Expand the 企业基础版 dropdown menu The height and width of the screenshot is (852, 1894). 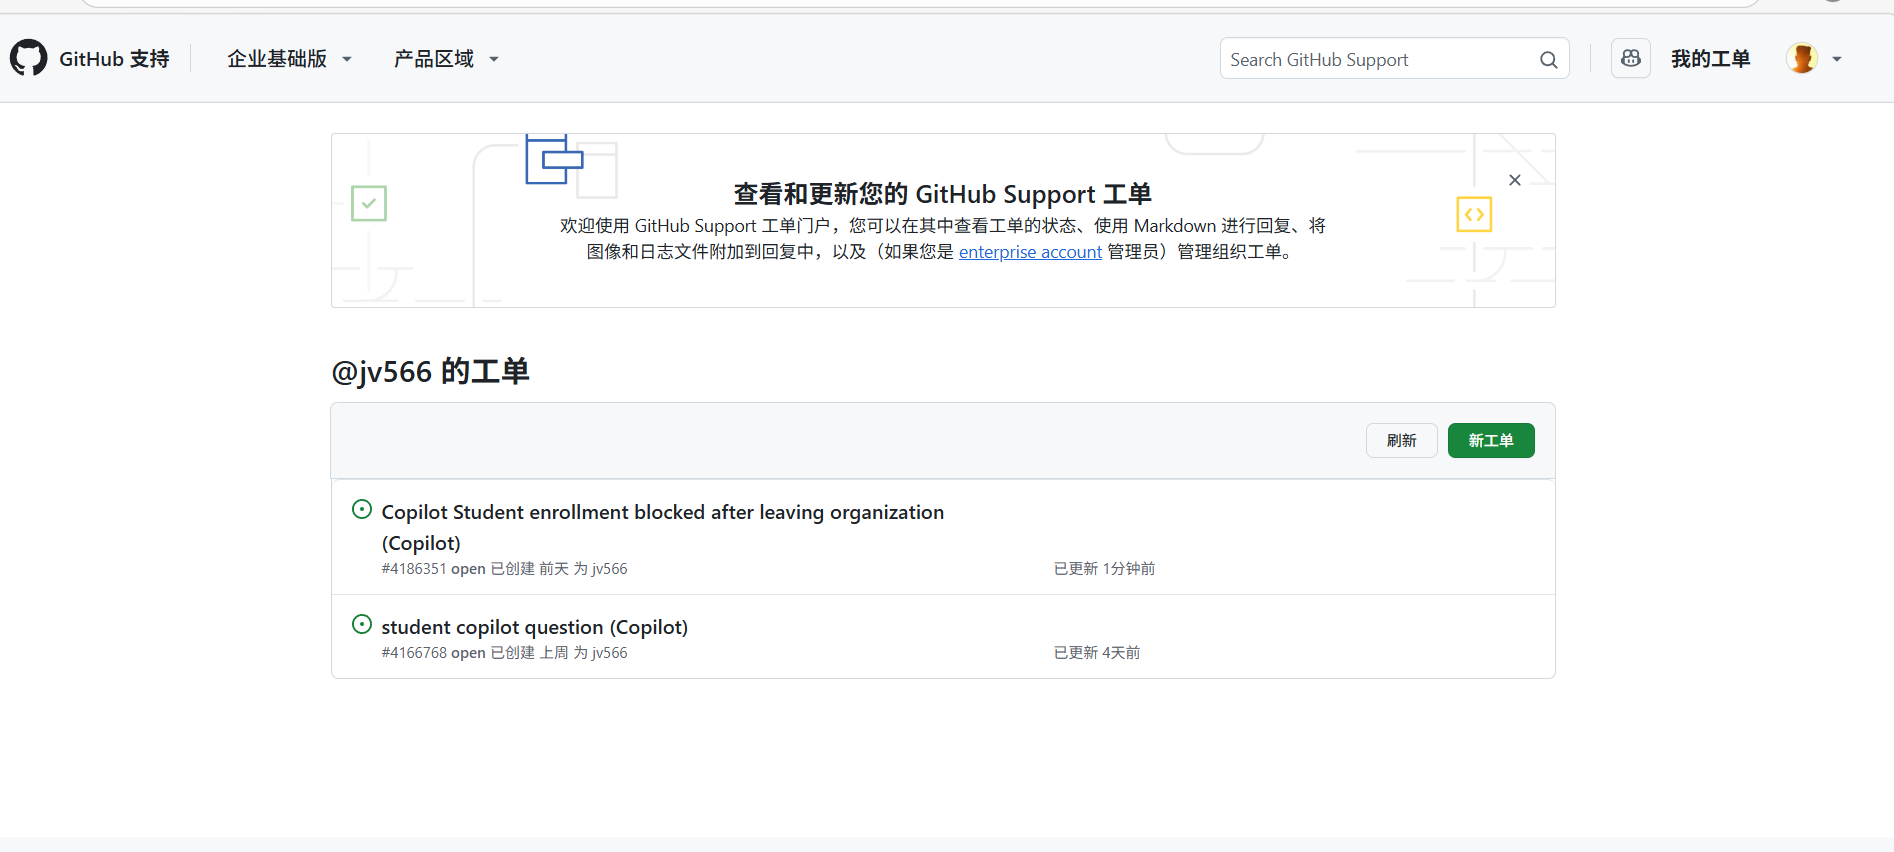coord(289,59)
